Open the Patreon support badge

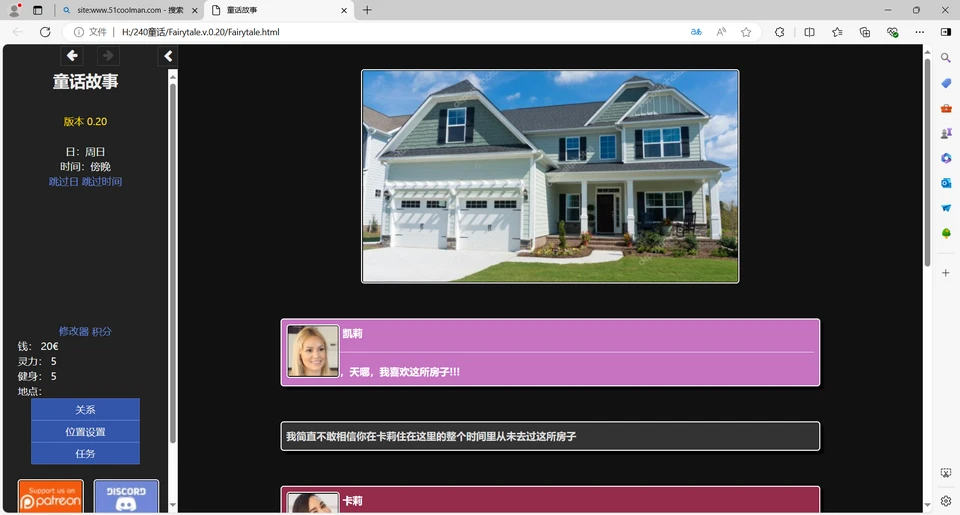pyautogui.click(x=50, y=497)
